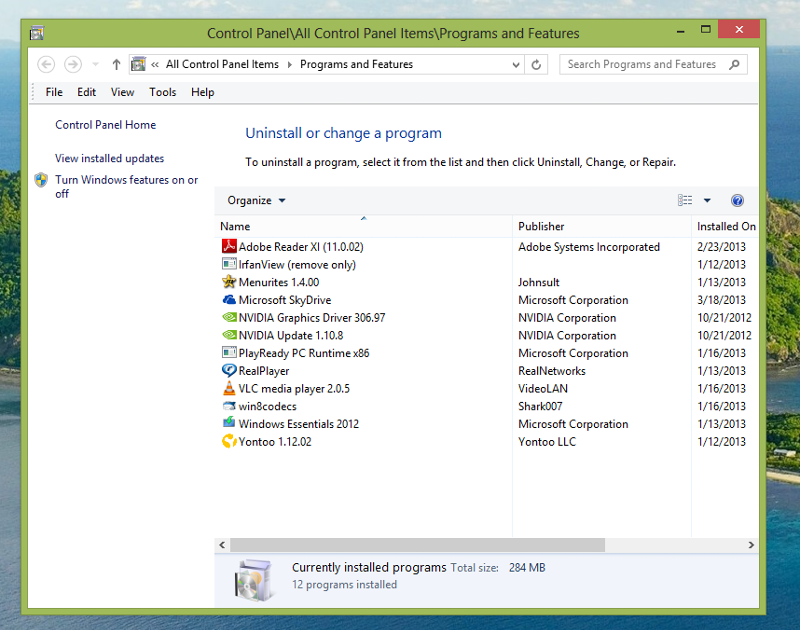Select PlayReady PC Runtime x86 entry
The image size is (800, 630).
click(x=304, y=353)
